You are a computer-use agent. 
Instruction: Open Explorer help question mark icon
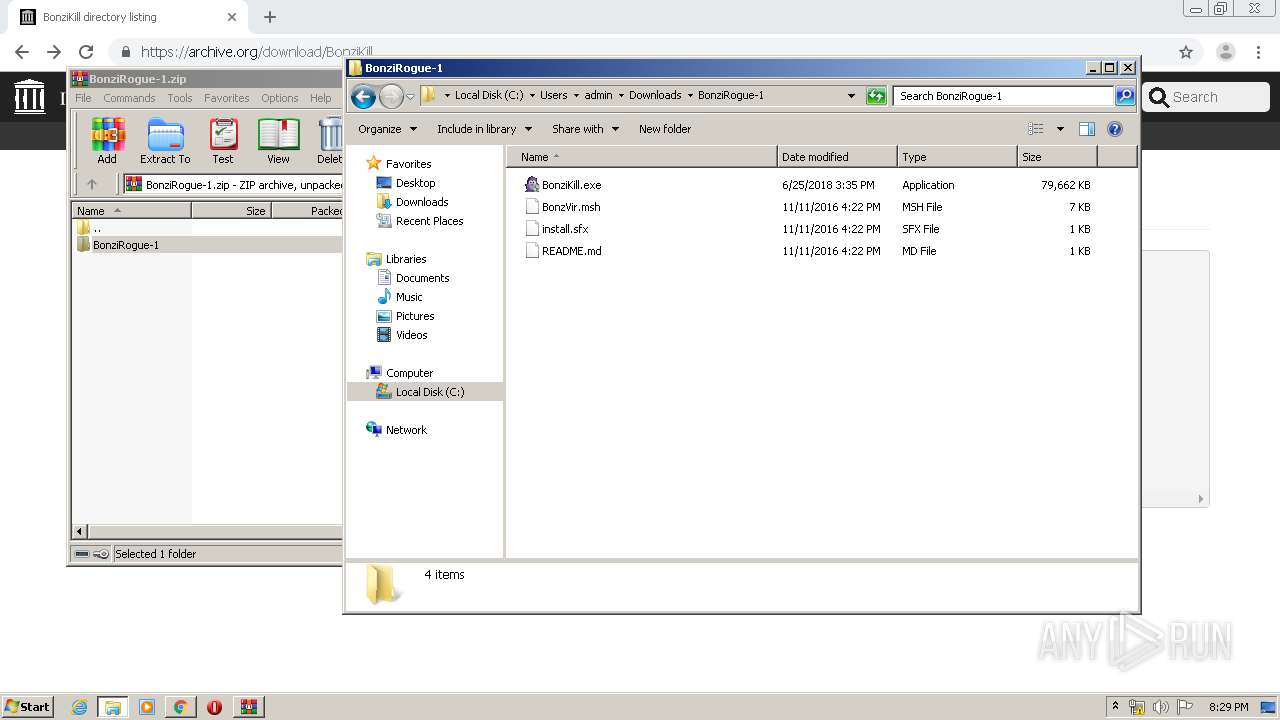[x=1115, y=129]
